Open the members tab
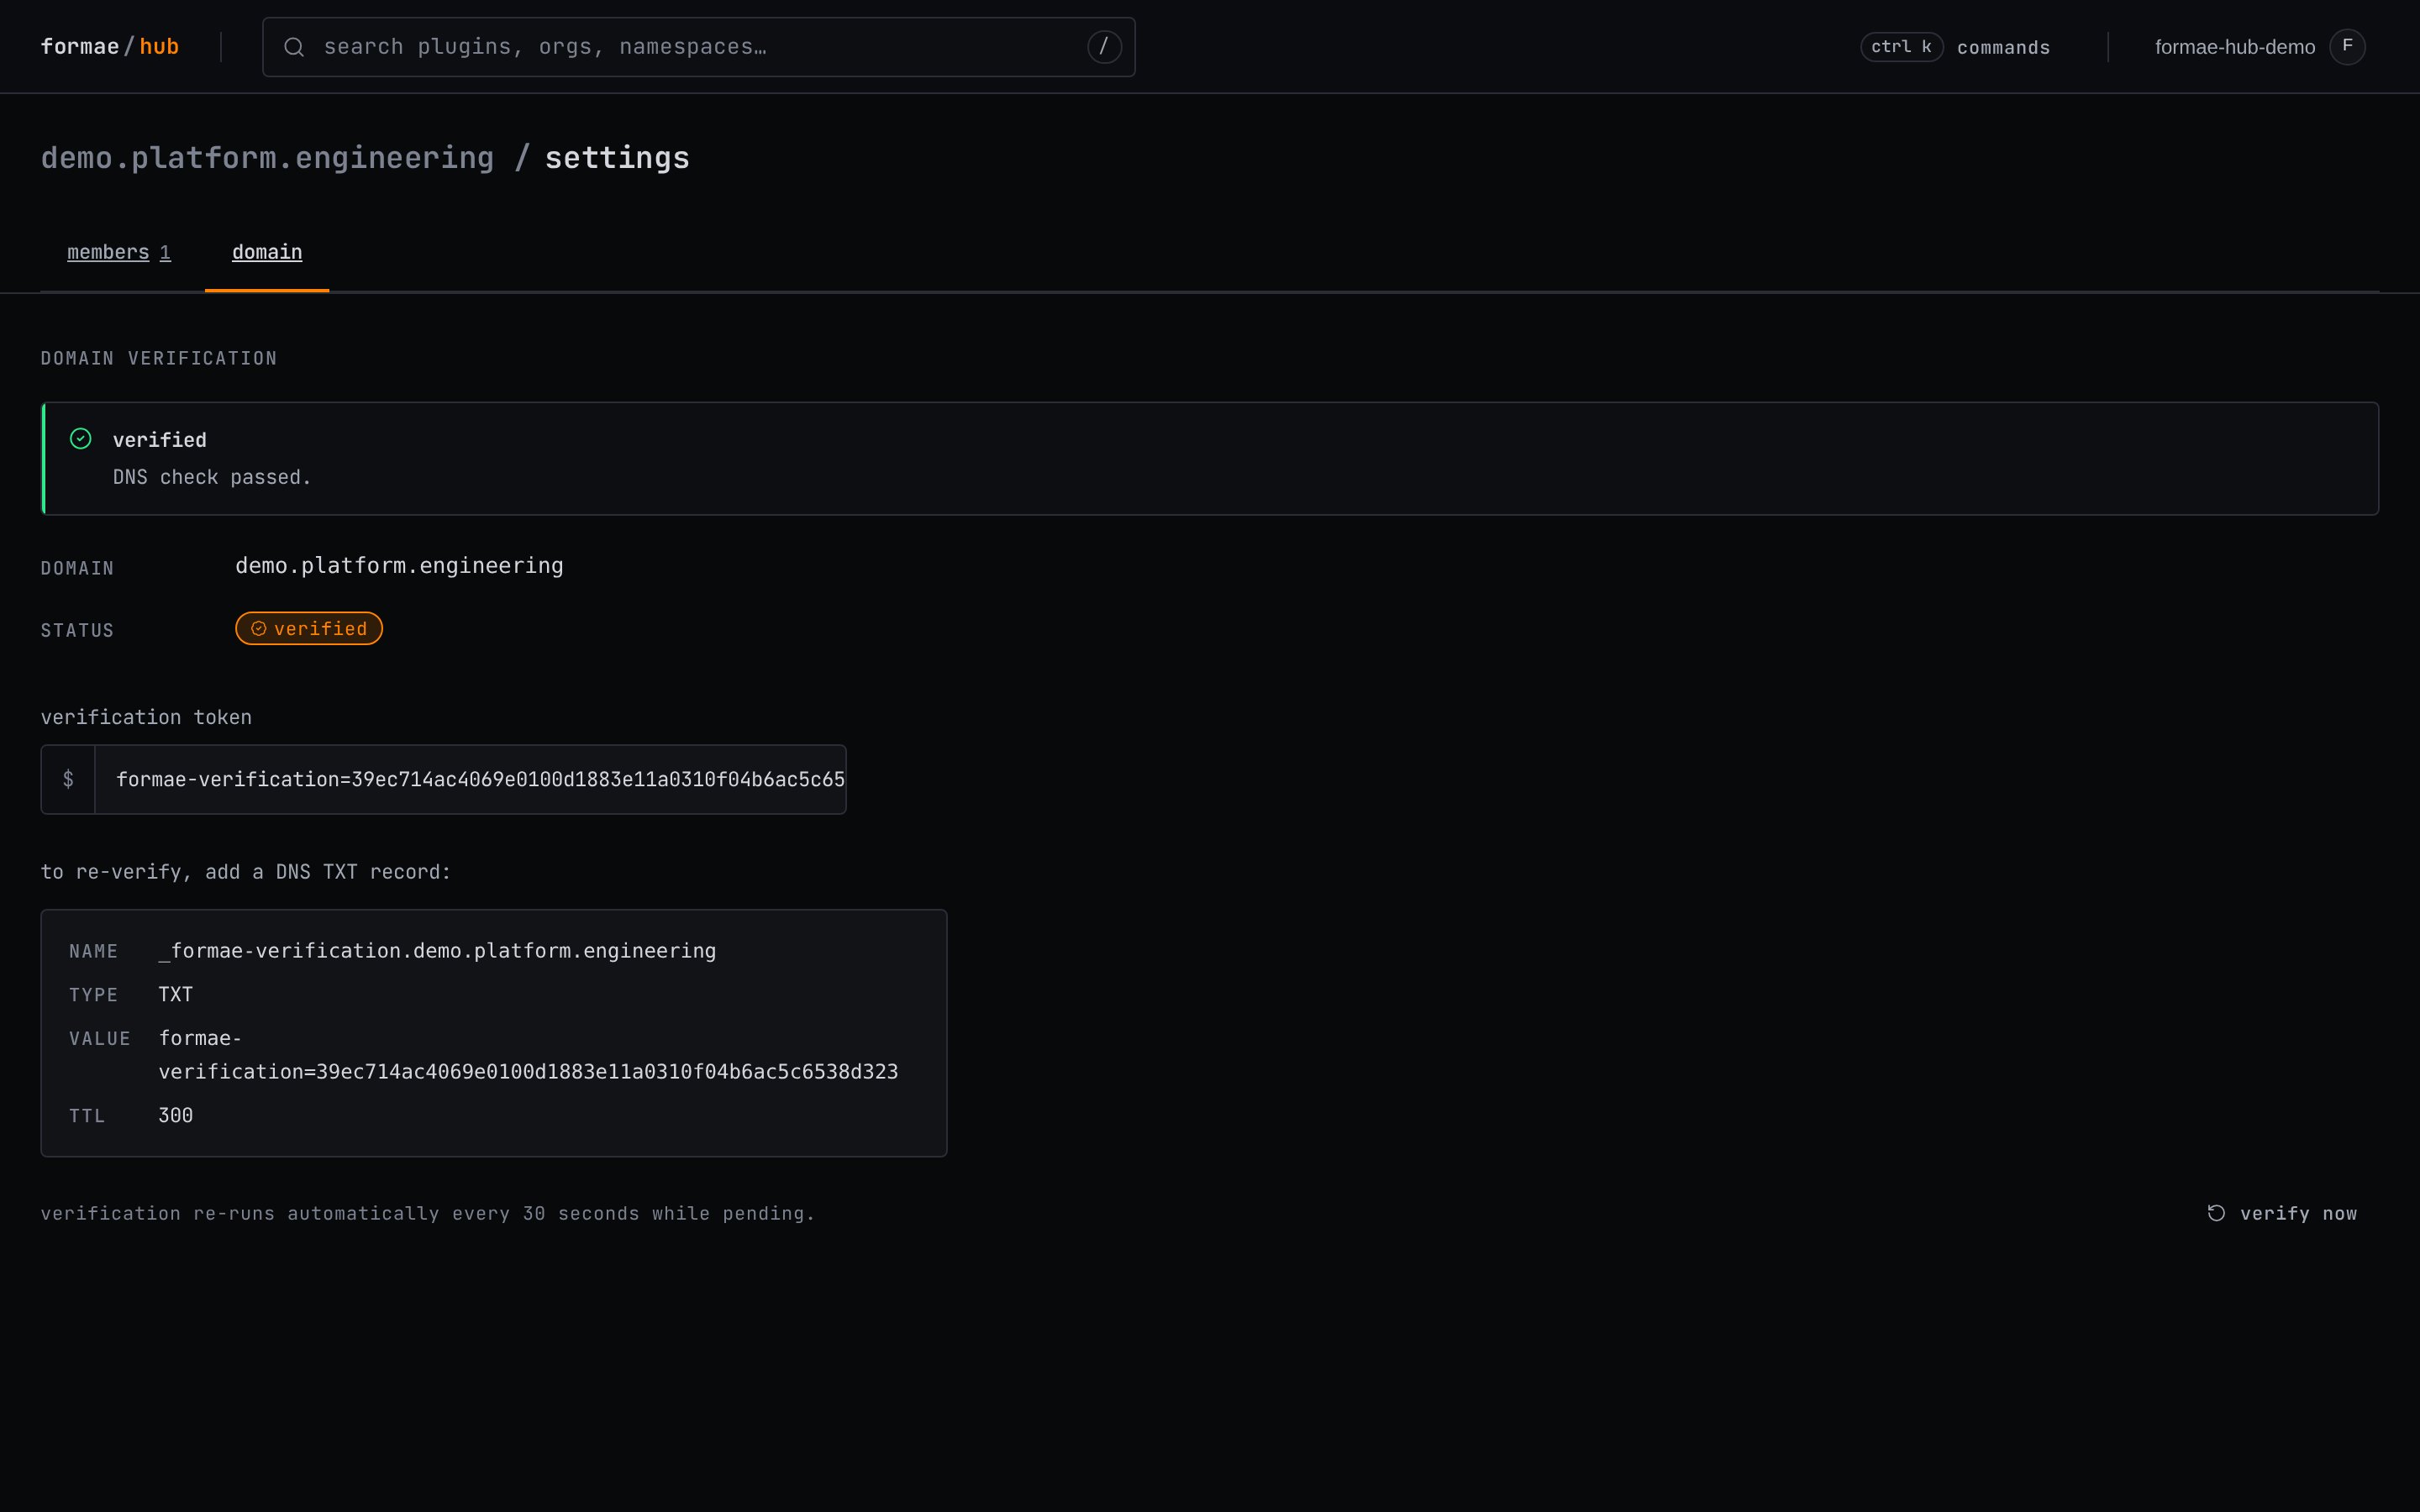Viewport: 2420px width, 1512px height. (119, 252)
